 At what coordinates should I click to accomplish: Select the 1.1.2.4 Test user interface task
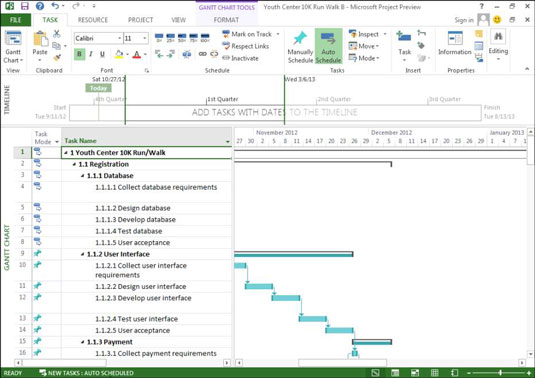point(136,319)
